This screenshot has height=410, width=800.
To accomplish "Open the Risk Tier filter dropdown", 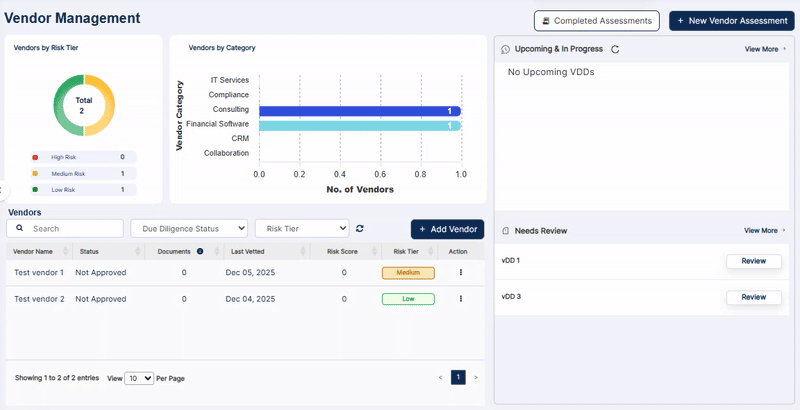I will (302, 228).
